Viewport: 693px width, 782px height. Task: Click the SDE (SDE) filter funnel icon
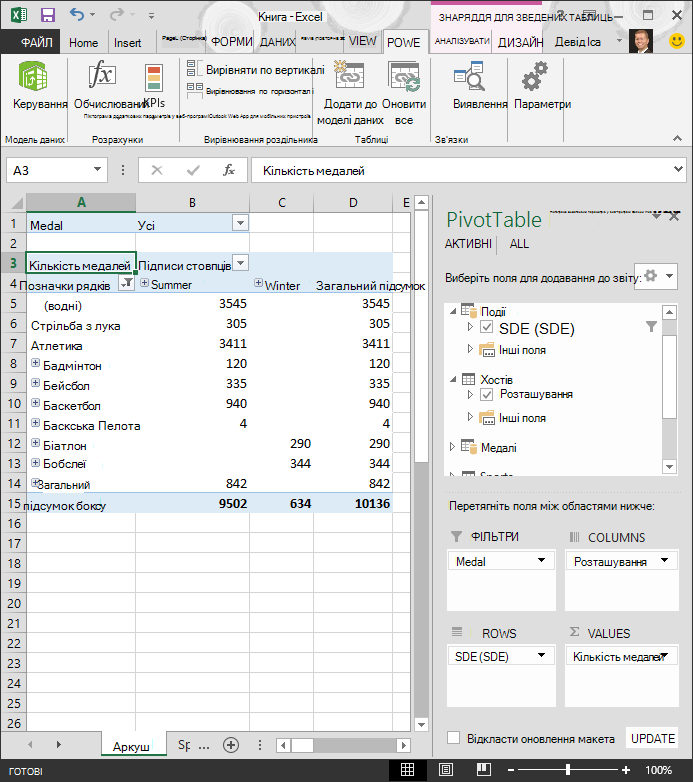click(x=651, y=327)
